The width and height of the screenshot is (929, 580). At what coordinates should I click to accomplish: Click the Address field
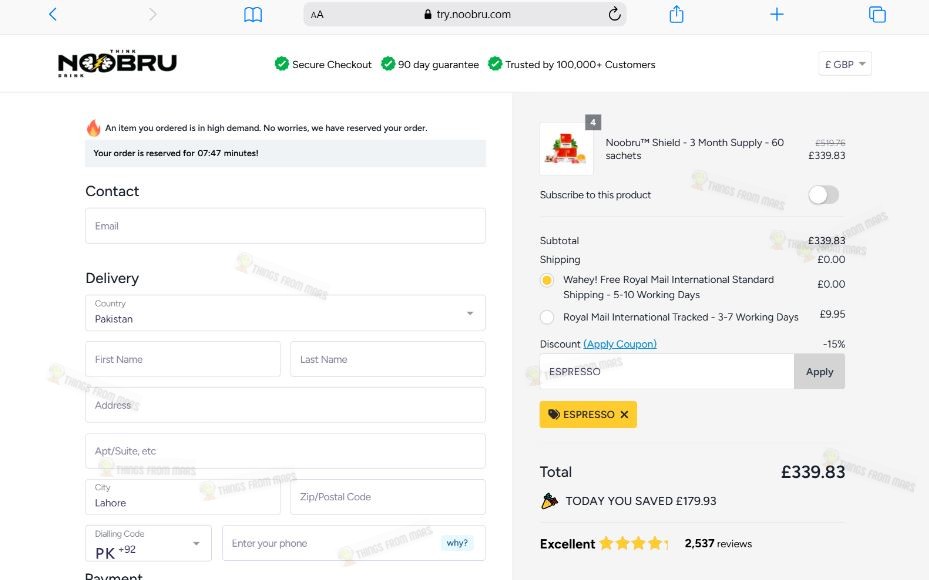285,405
